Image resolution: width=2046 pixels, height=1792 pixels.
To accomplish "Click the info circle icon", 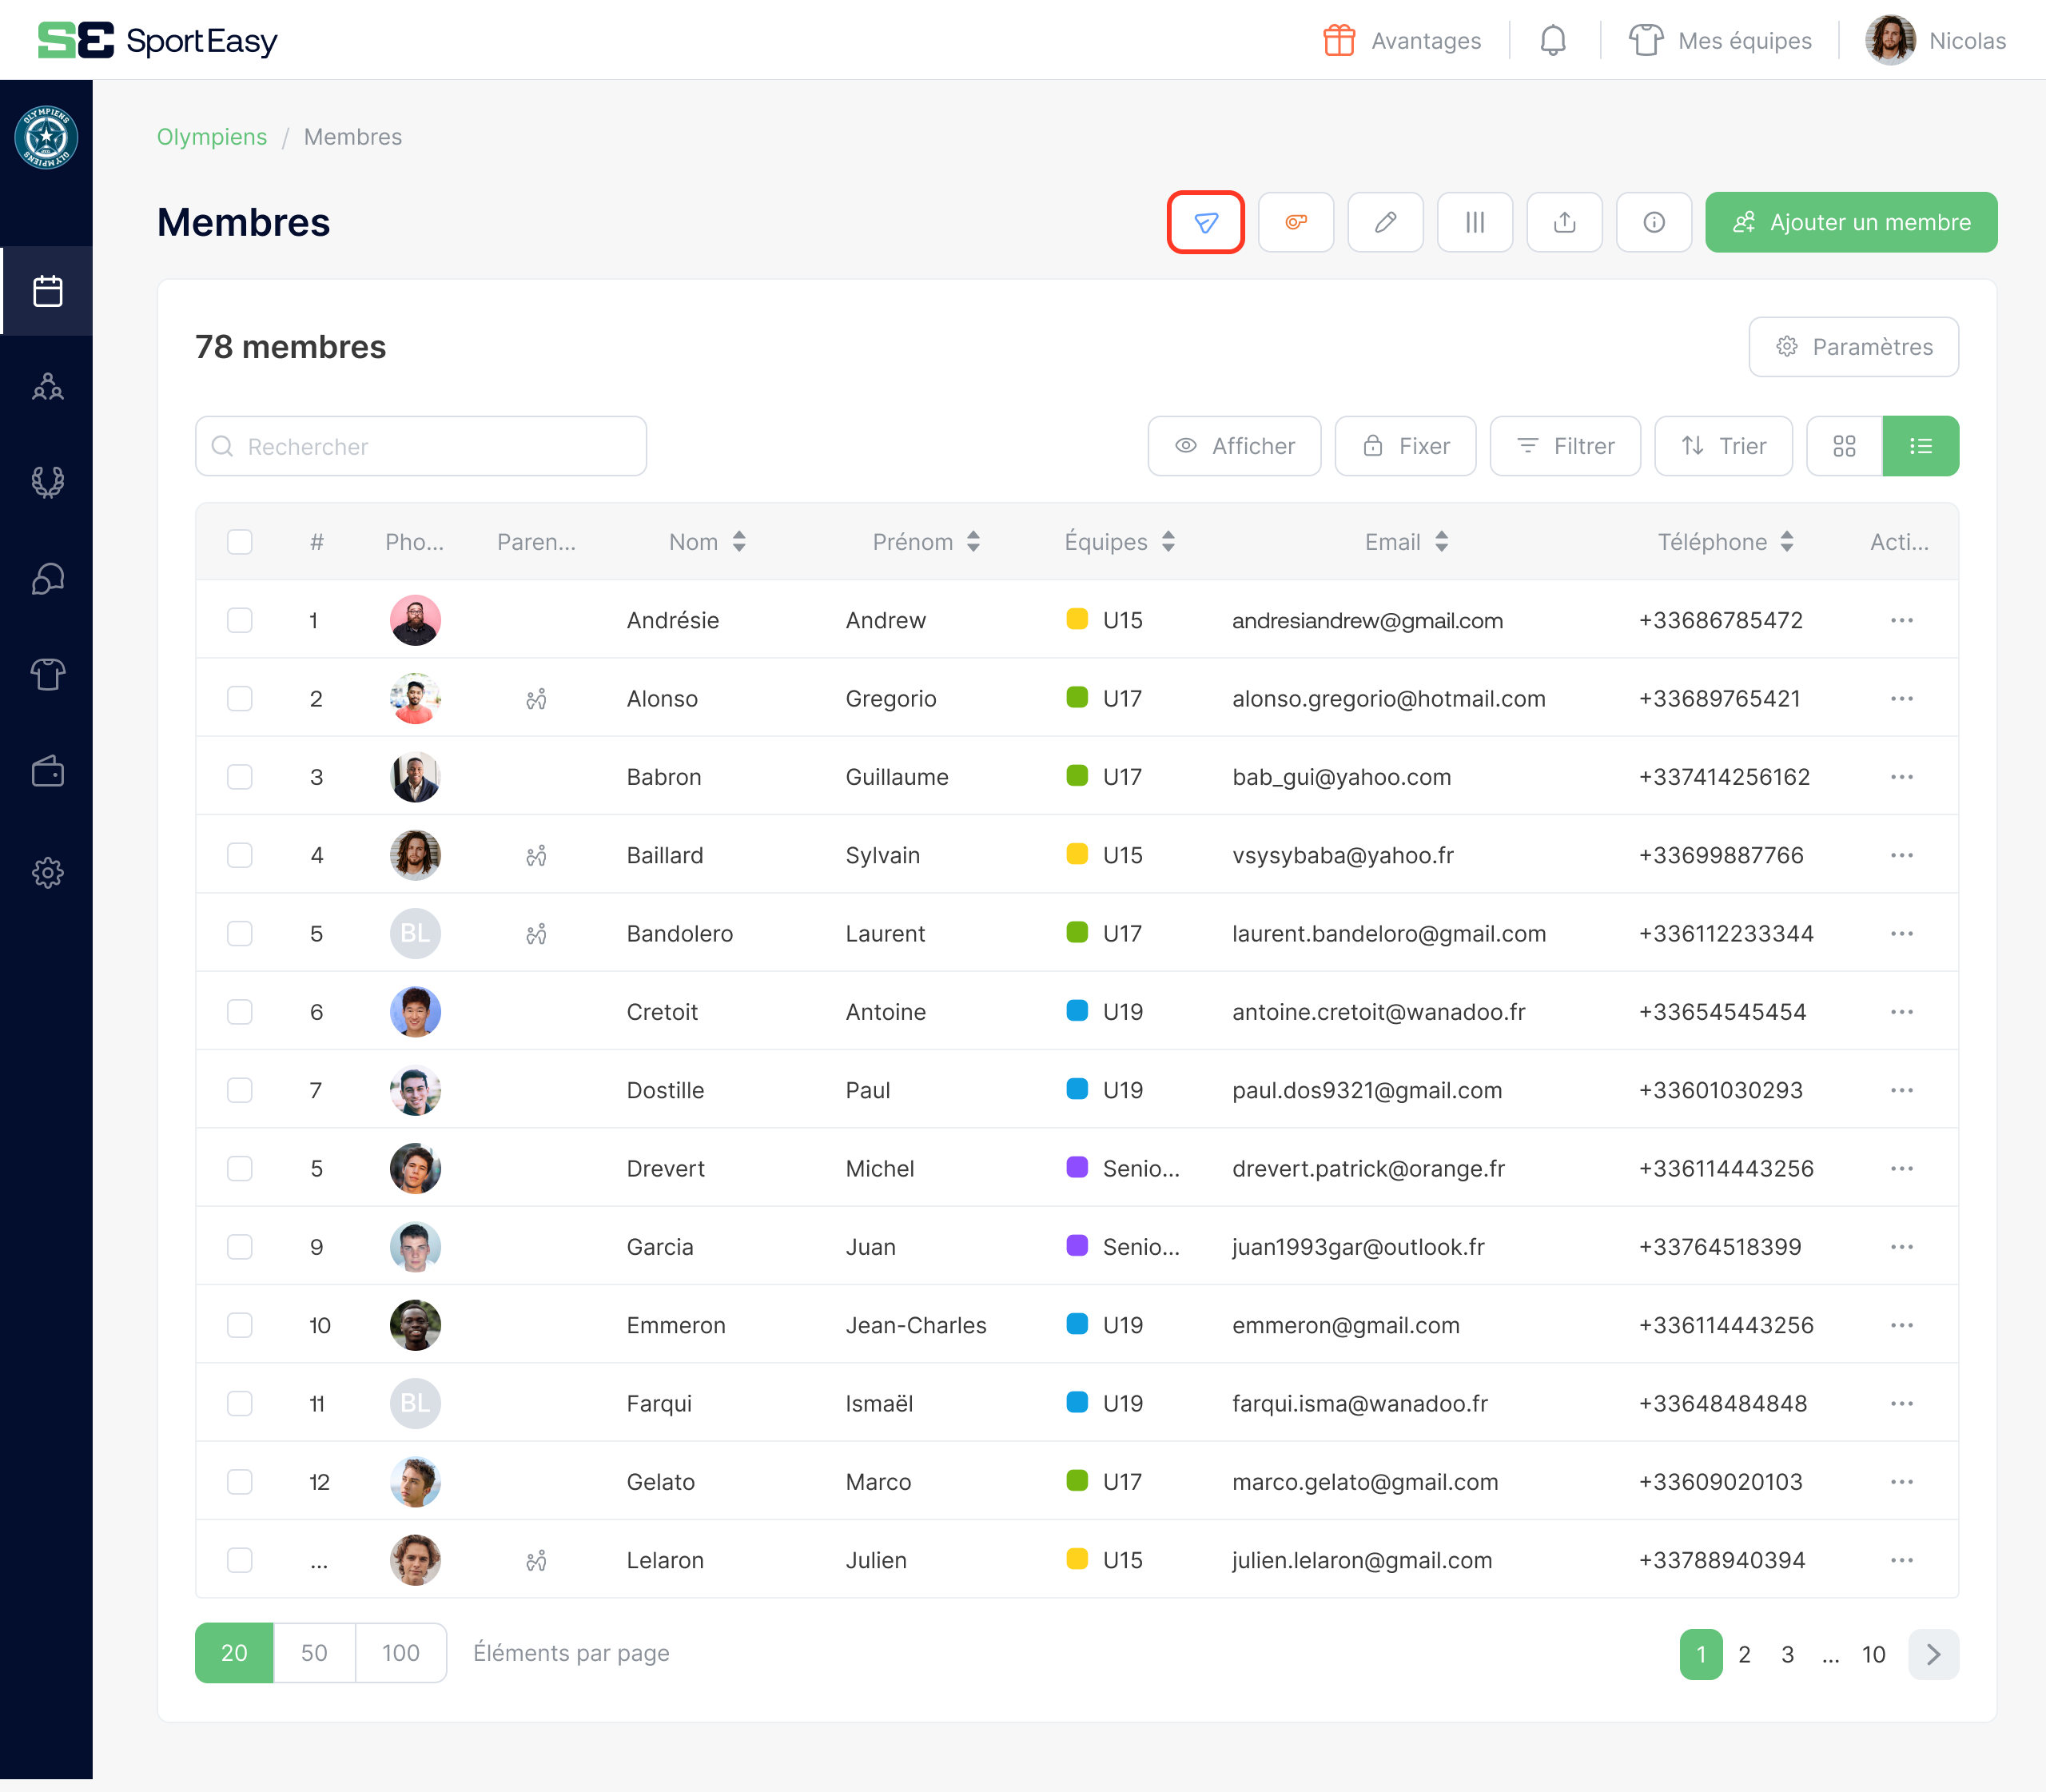I will (1653, 222).
